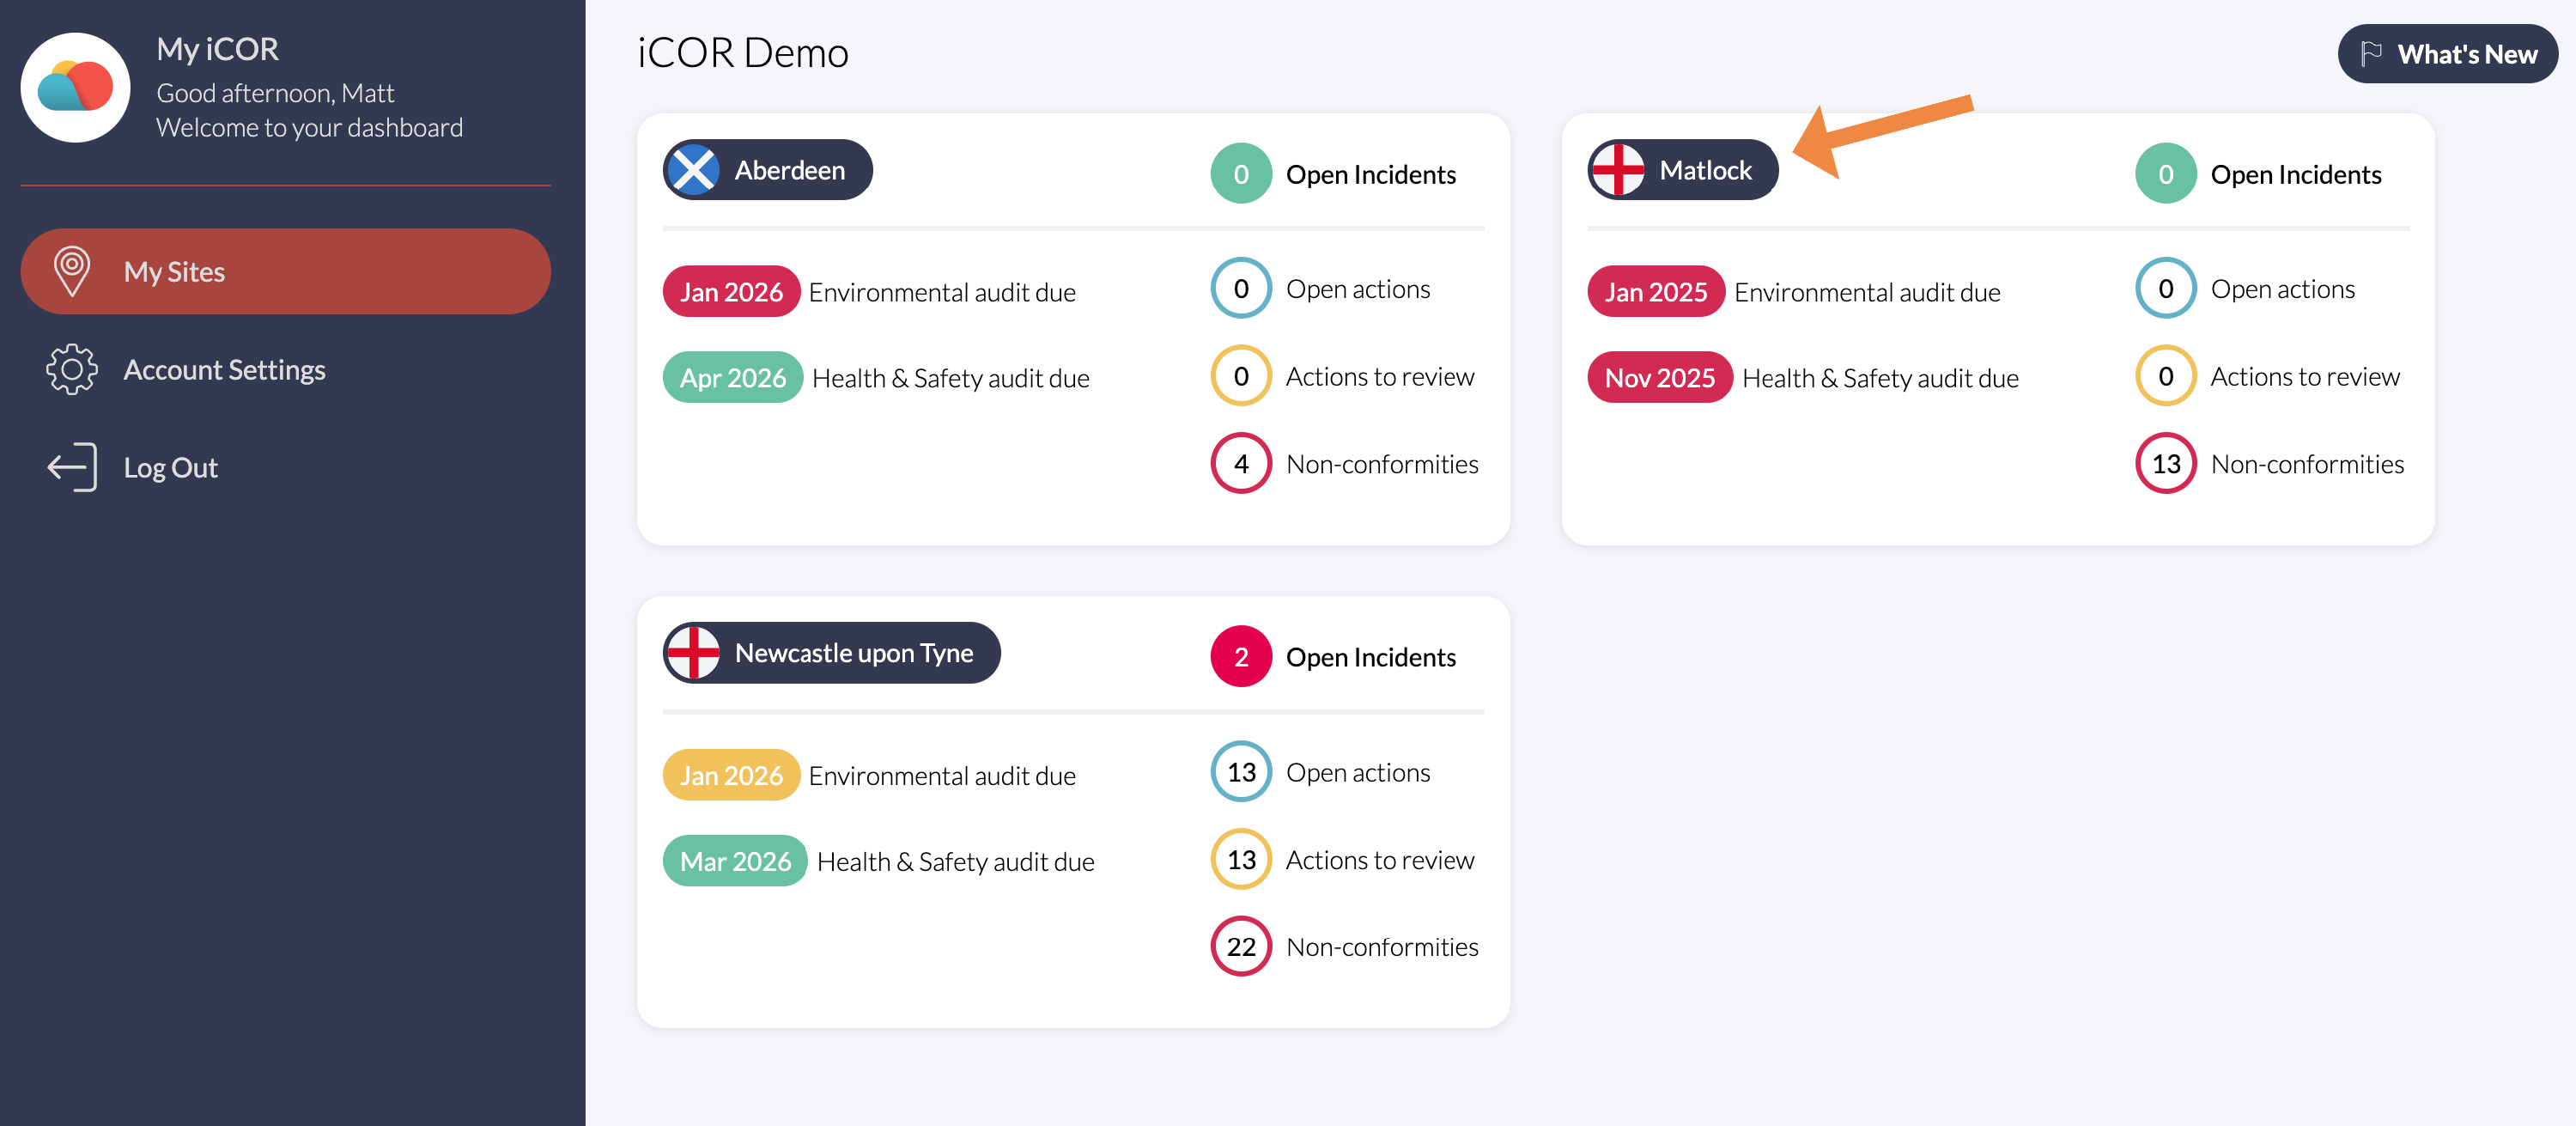Image resolution: width=2576 pixels, height=1126 pixels.
Task: Select Log Out in the sidebar
Action: point(170,467)
